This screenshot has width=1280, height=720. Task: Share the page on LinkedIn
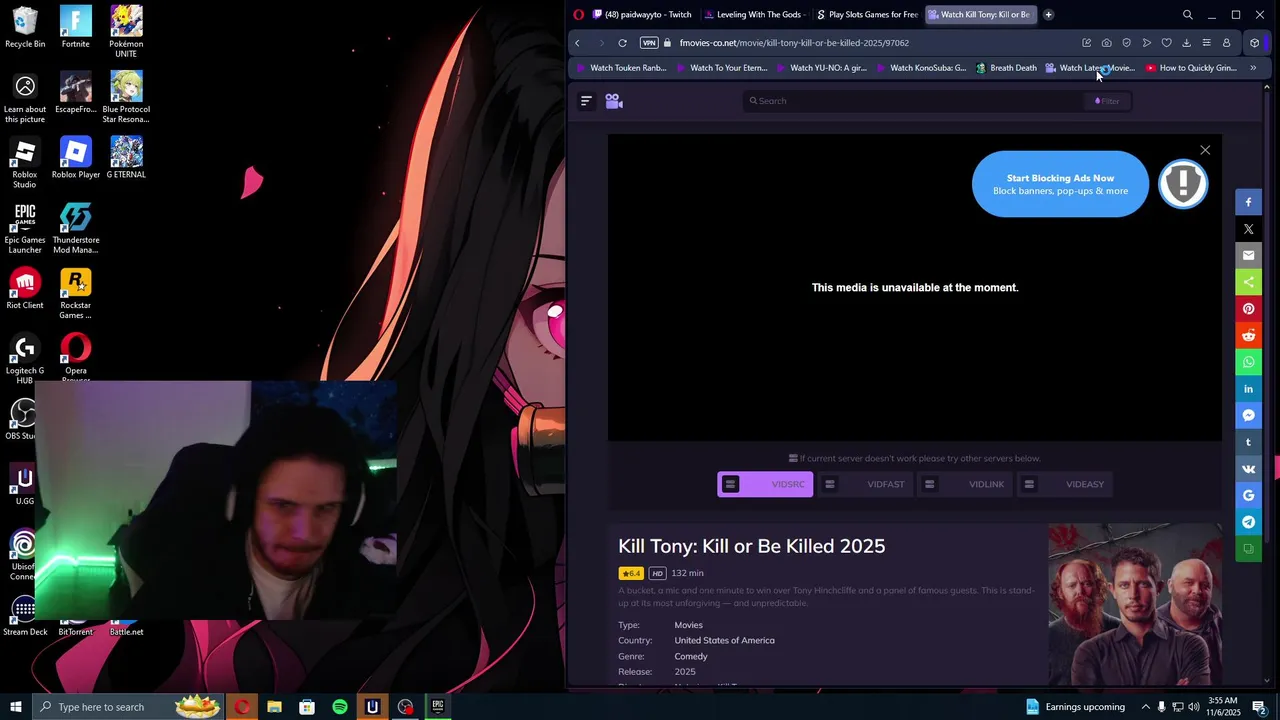click(1248, 389)
